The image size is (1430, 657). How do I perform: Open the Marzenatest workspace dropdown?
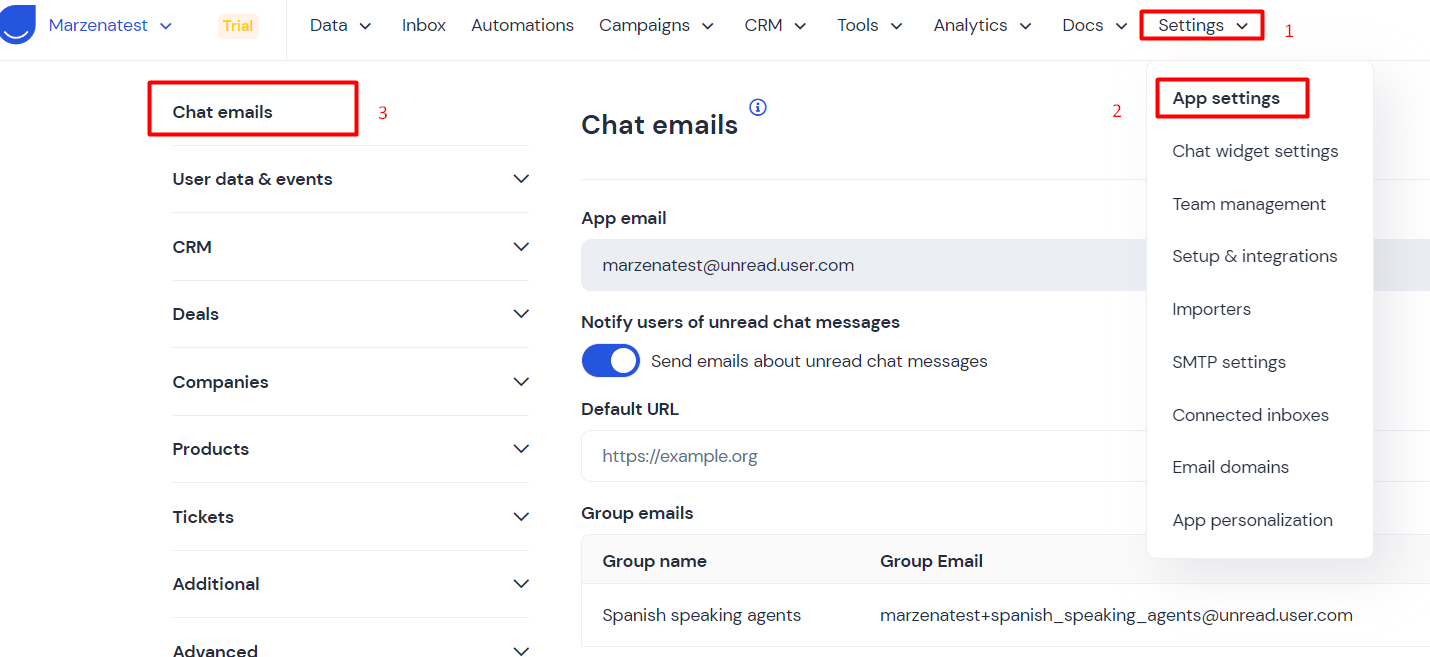coord(110,25)
